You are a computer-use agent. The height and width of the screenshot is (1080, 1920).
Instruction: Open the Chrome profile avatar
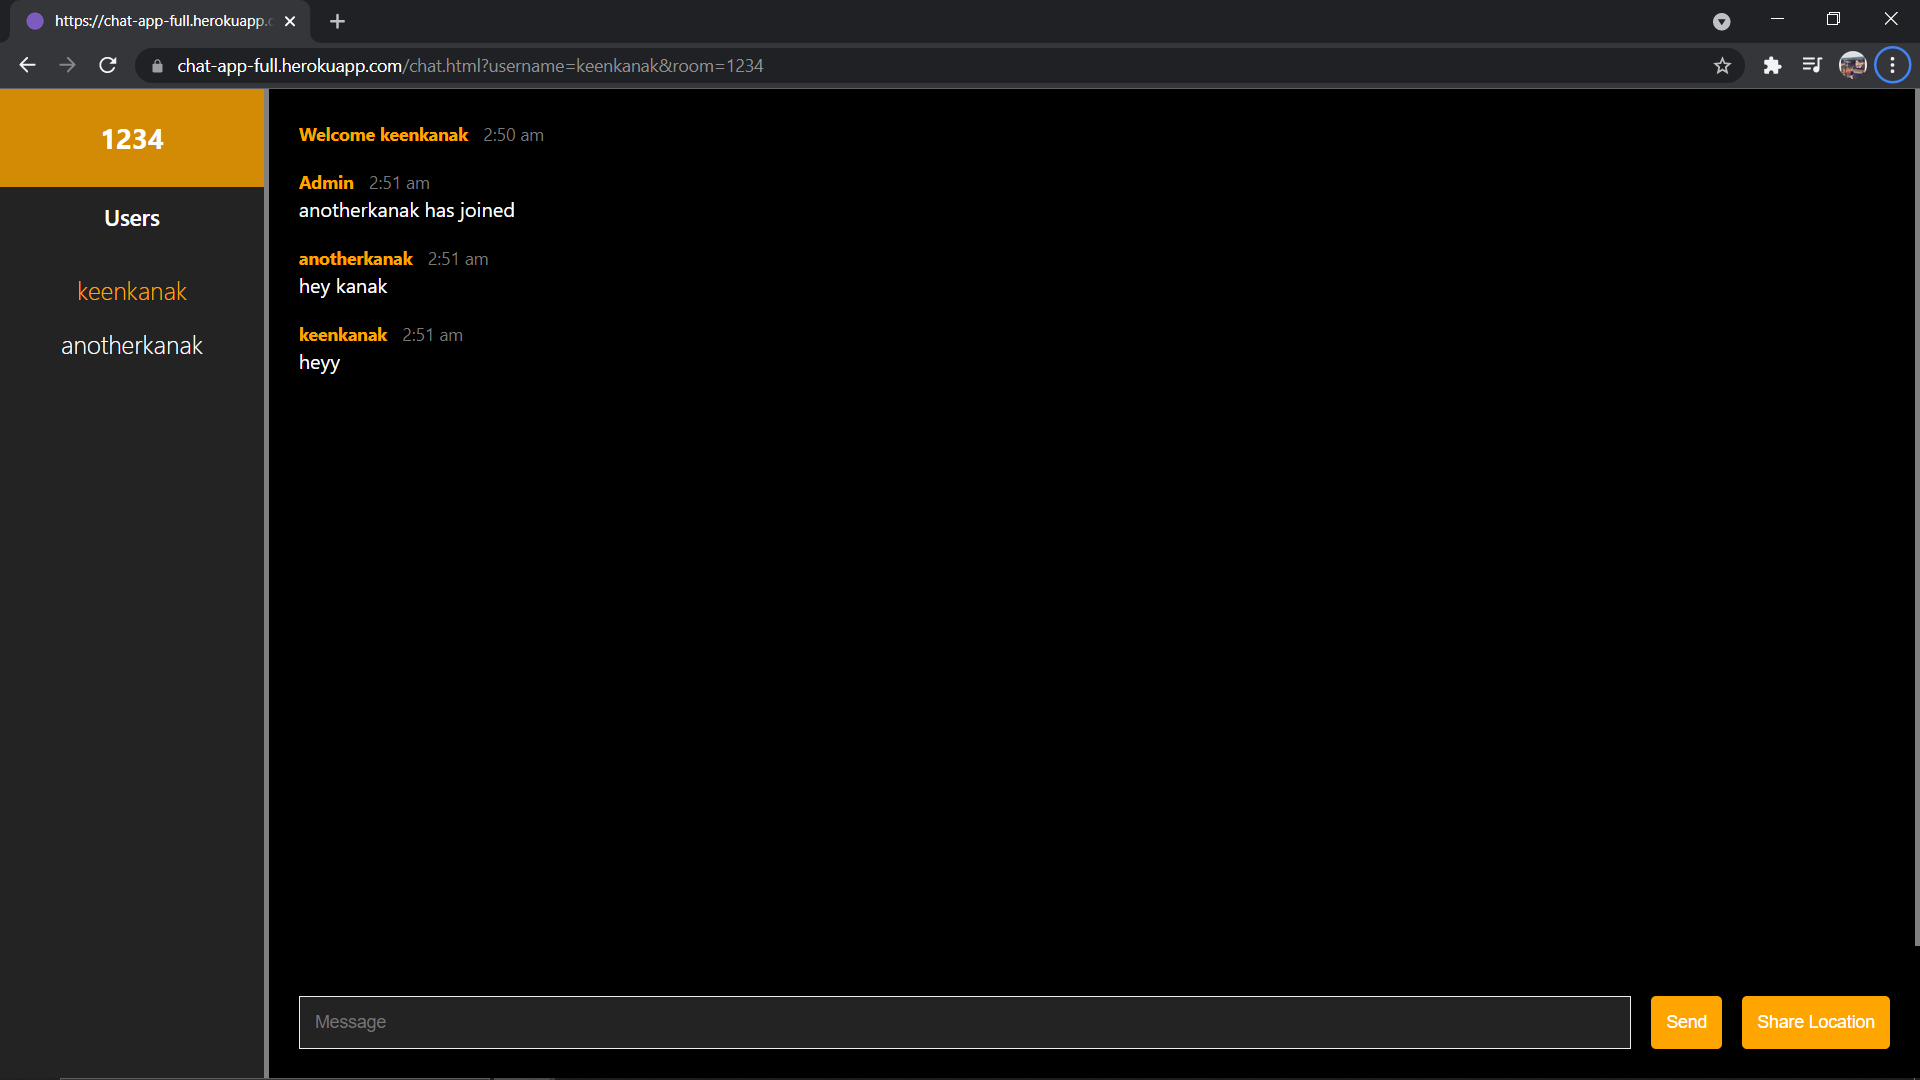[x=1852, y=66]
